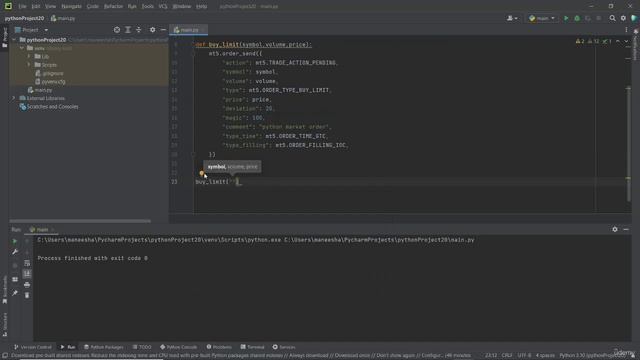Open the main run configuration dropdown
This screenshot has width=640, height=360.
coord(542,18)
